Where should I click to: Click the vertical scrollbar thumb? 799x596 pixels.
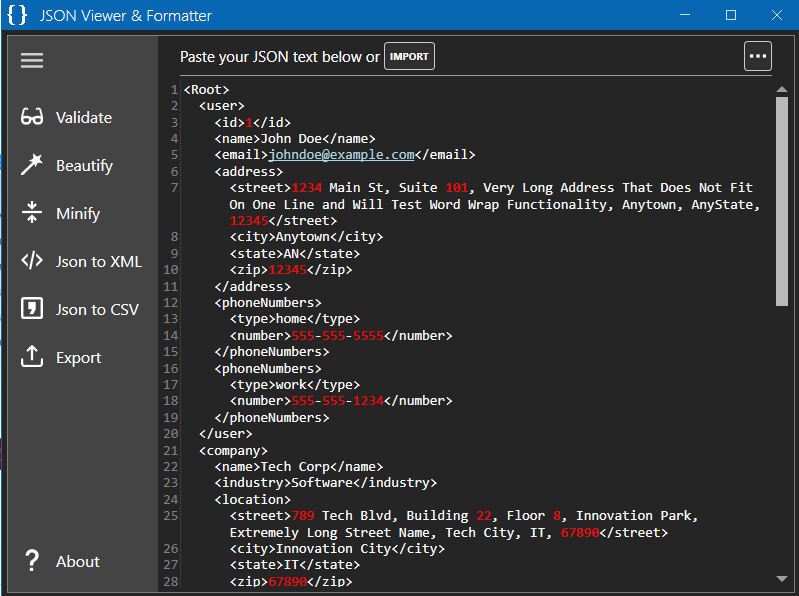(782, 200)
